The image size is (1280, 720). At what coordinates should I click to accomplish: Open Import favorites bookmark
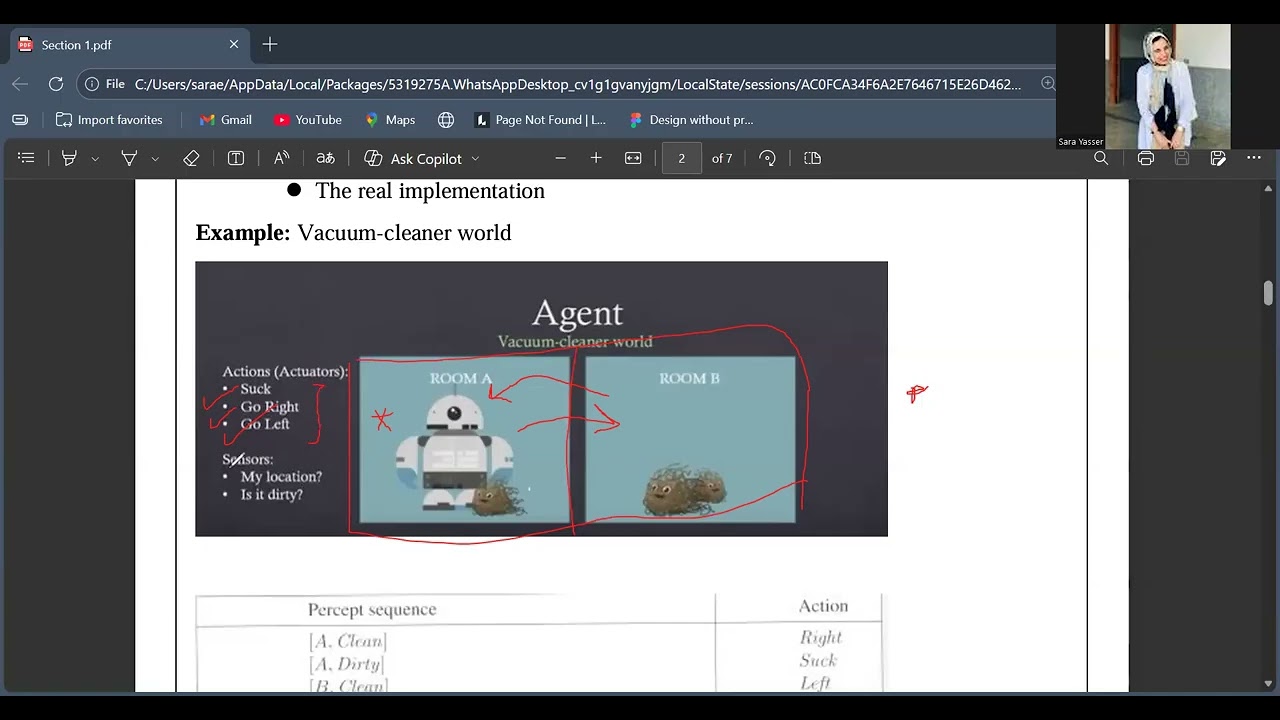click(x=109, y=120)
